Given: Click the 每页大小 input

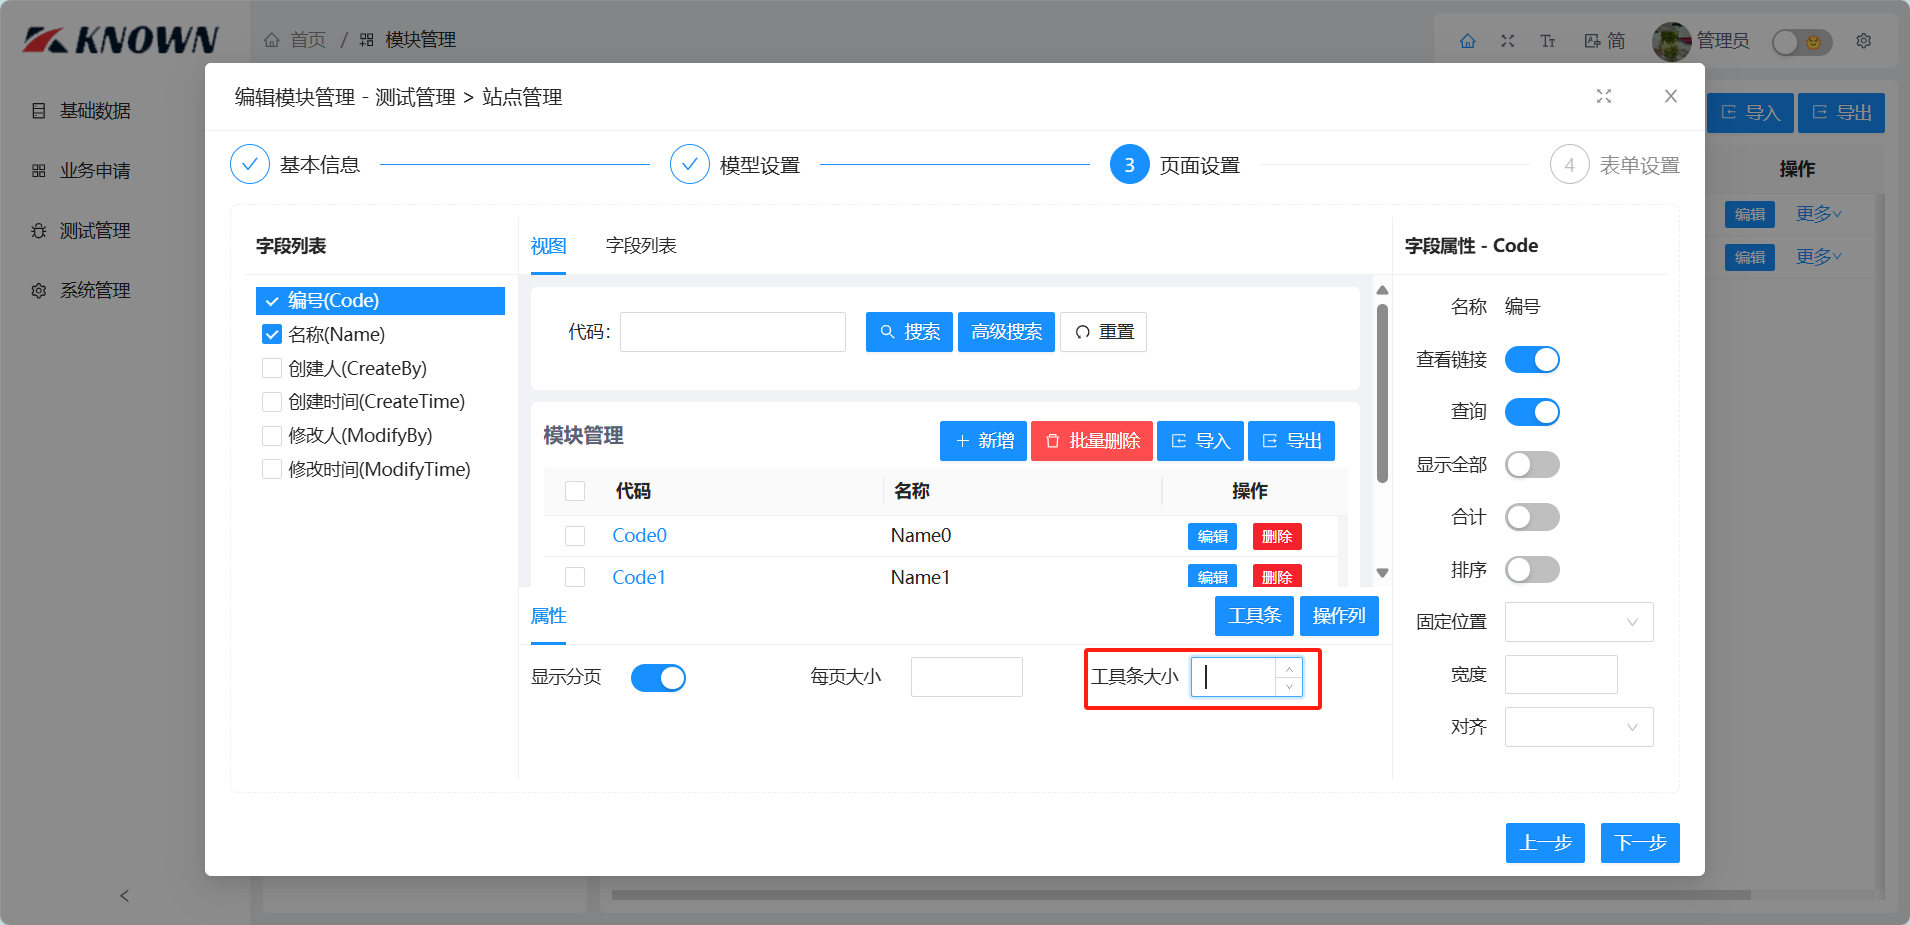Looking at the screenshot, I should point(967,677).
